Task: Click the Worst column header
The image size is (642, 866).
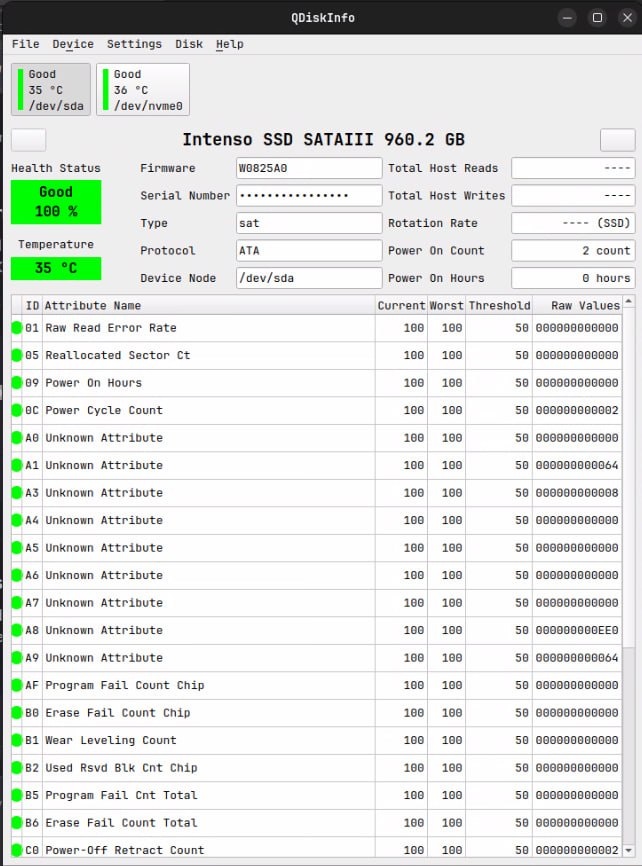Action: [446, 305]
